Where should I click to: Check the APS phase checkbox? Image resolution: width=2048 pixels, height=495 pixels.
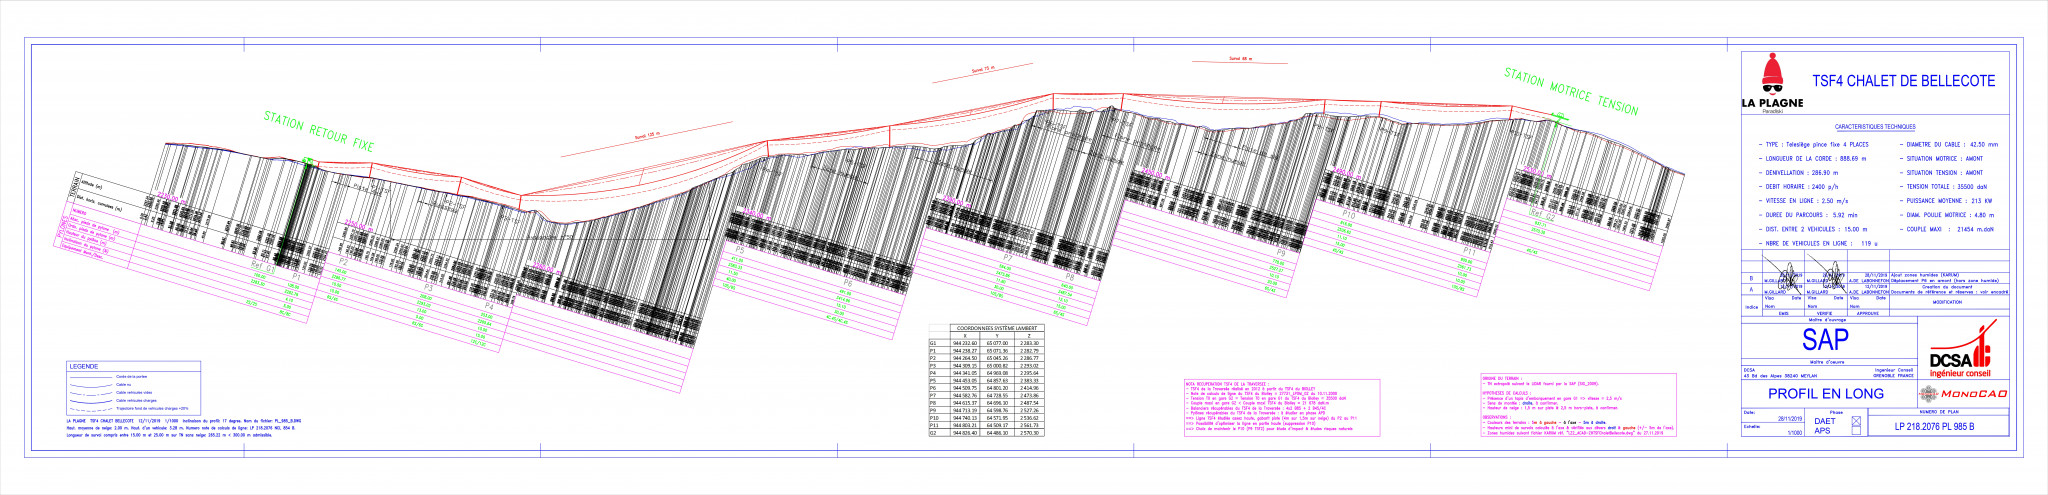pos(1856,430)
